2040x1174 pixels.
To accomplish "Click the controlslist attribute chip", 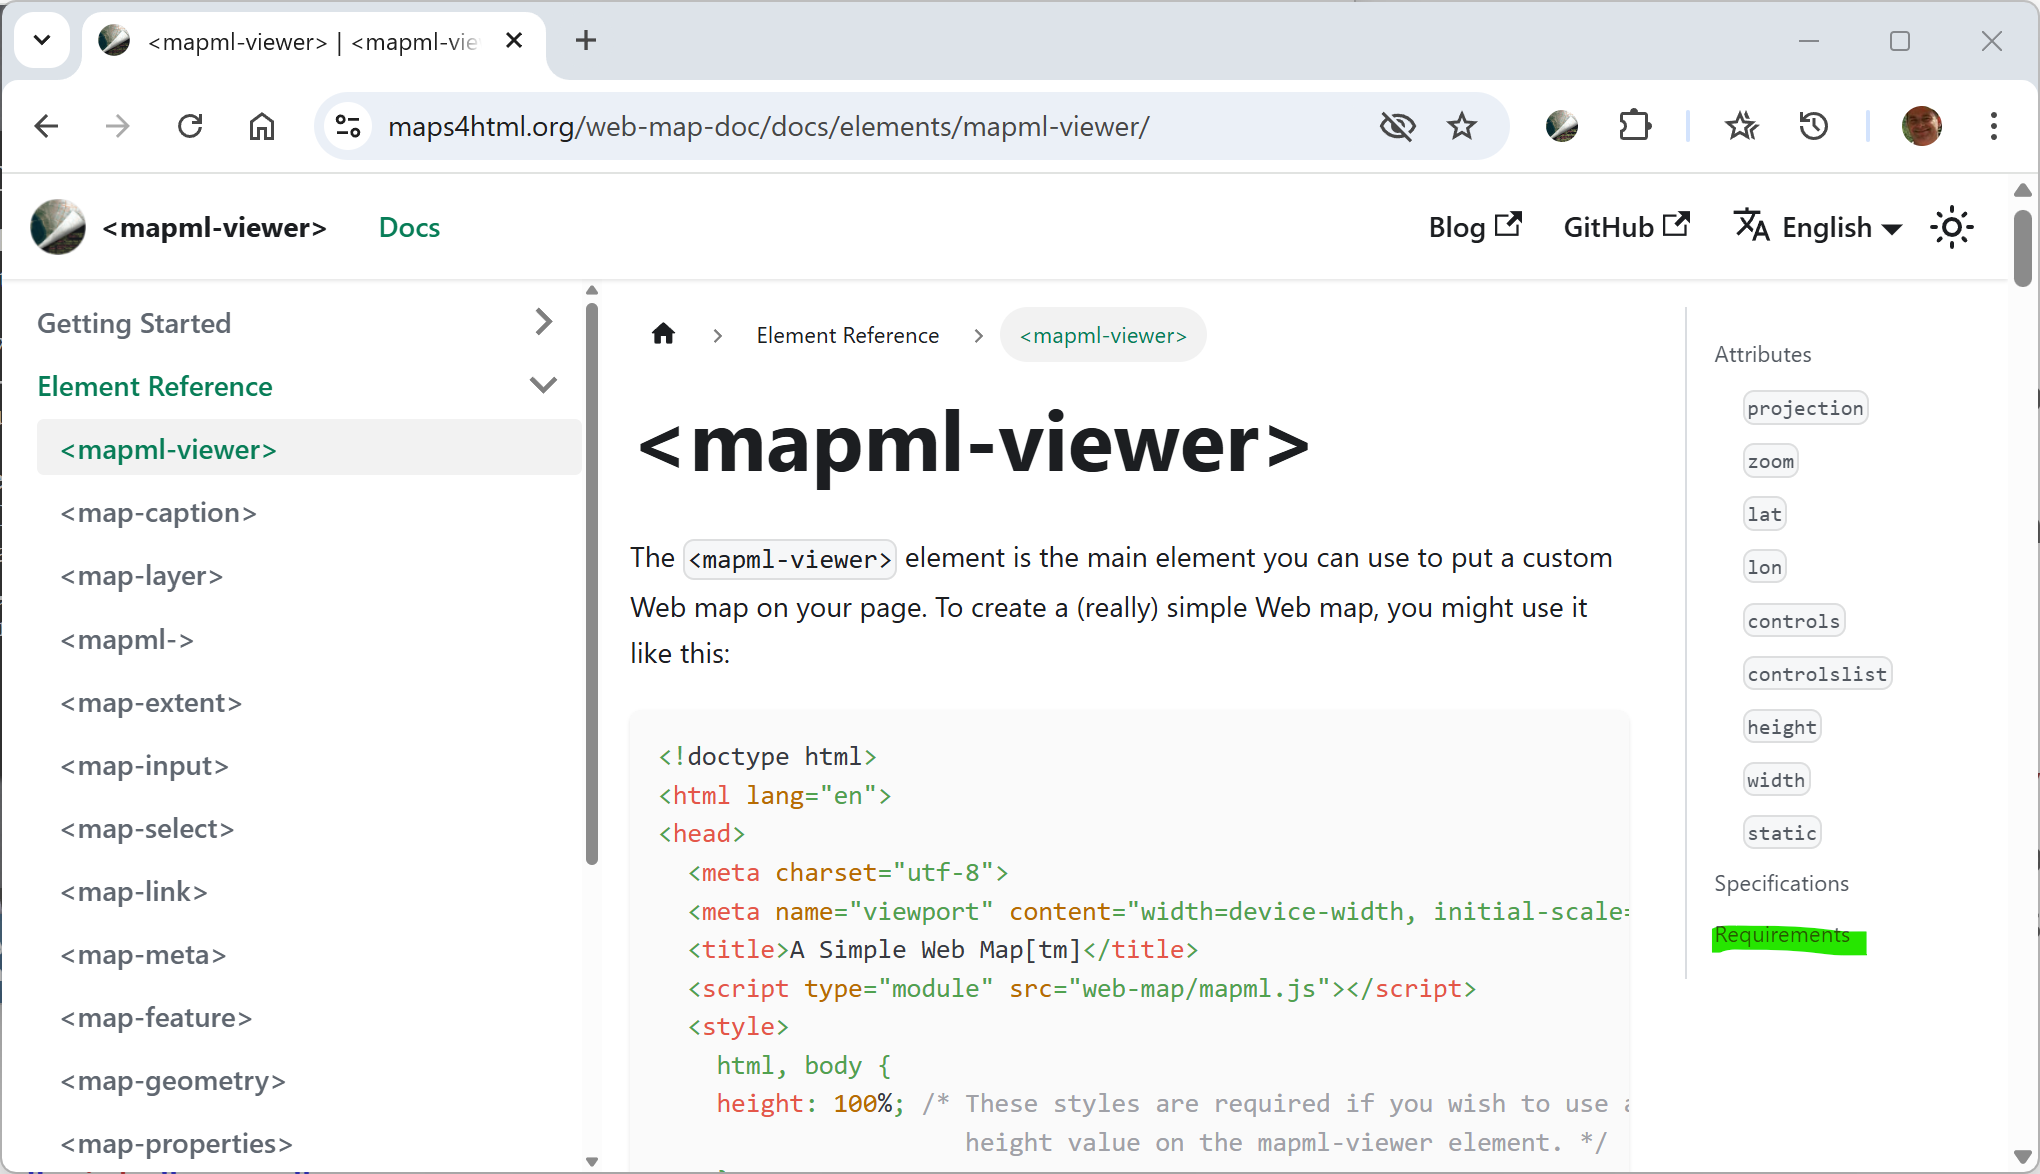I will tap(1816, 673).
